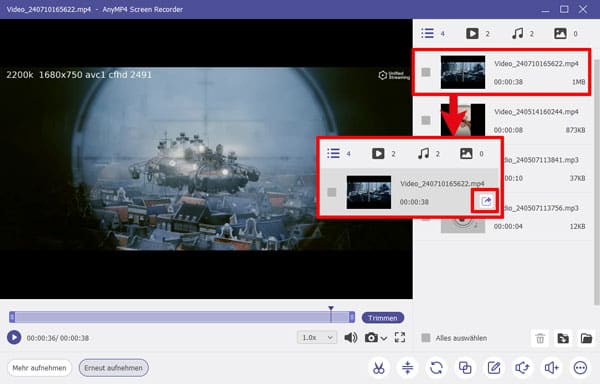Check the Video_240514160244.mp4 checkbox

(426, 120)
